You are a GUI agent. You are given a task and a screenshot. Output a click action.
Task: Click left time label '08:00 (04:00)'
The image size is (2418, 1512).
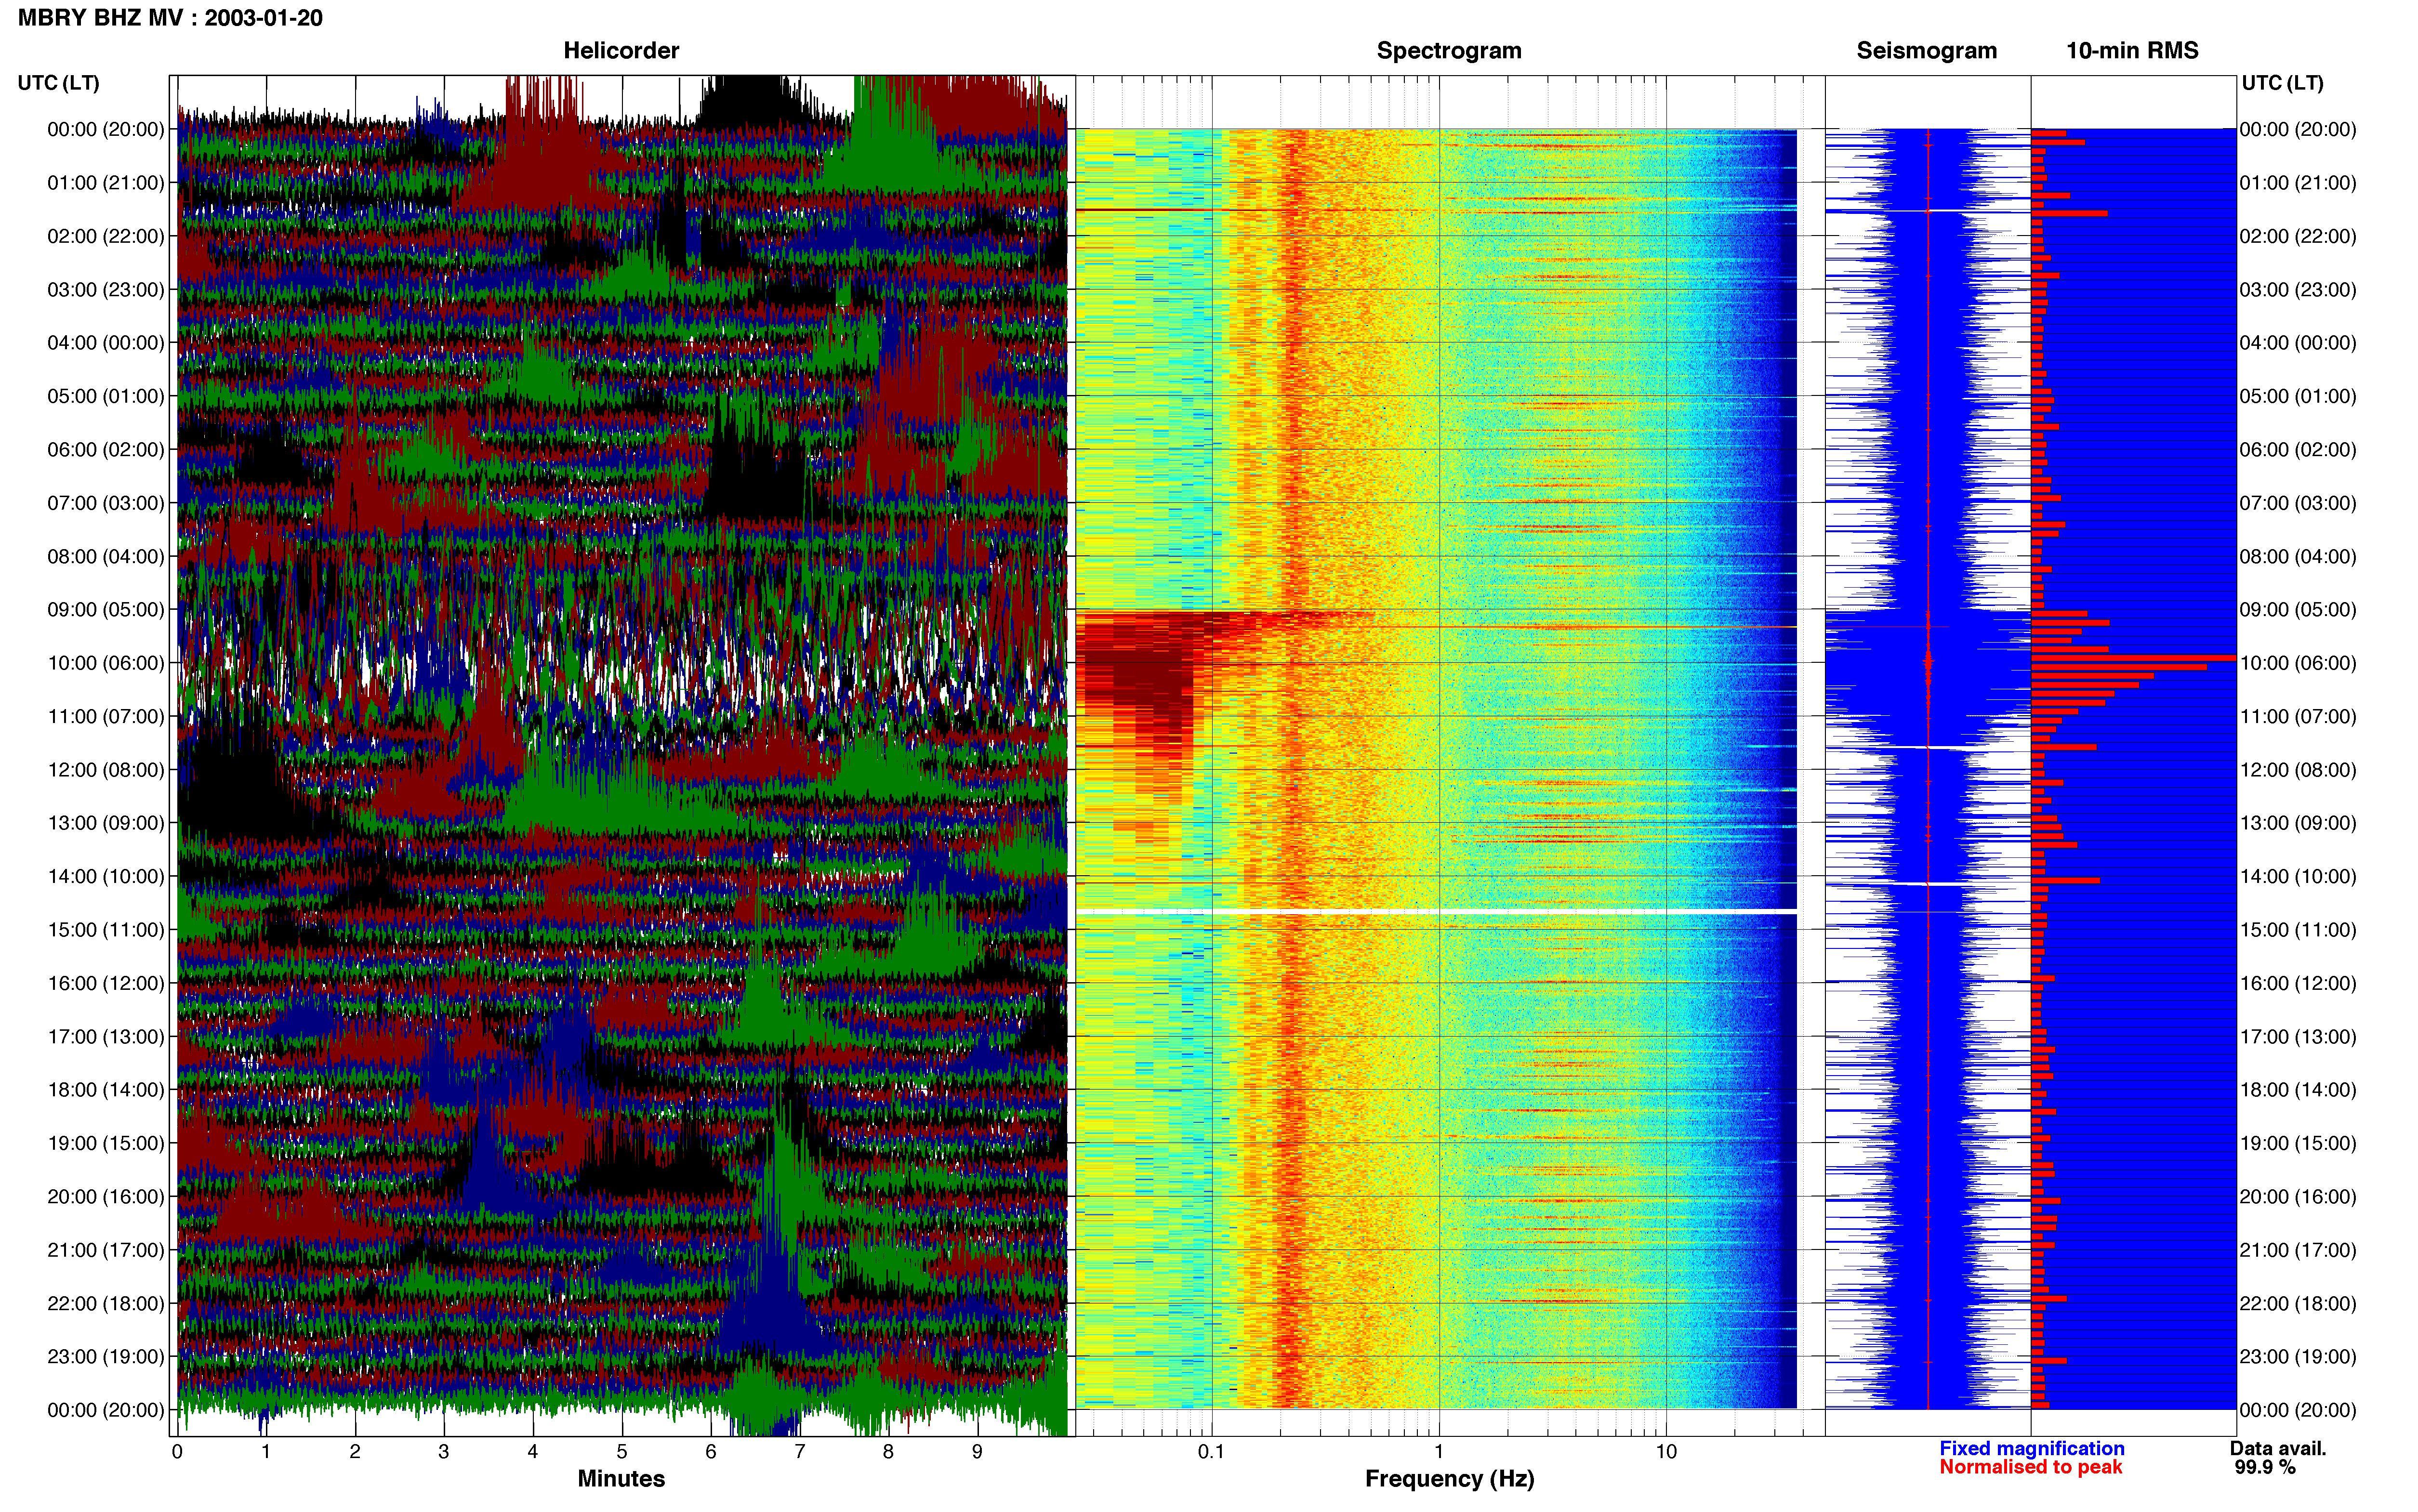106,556
